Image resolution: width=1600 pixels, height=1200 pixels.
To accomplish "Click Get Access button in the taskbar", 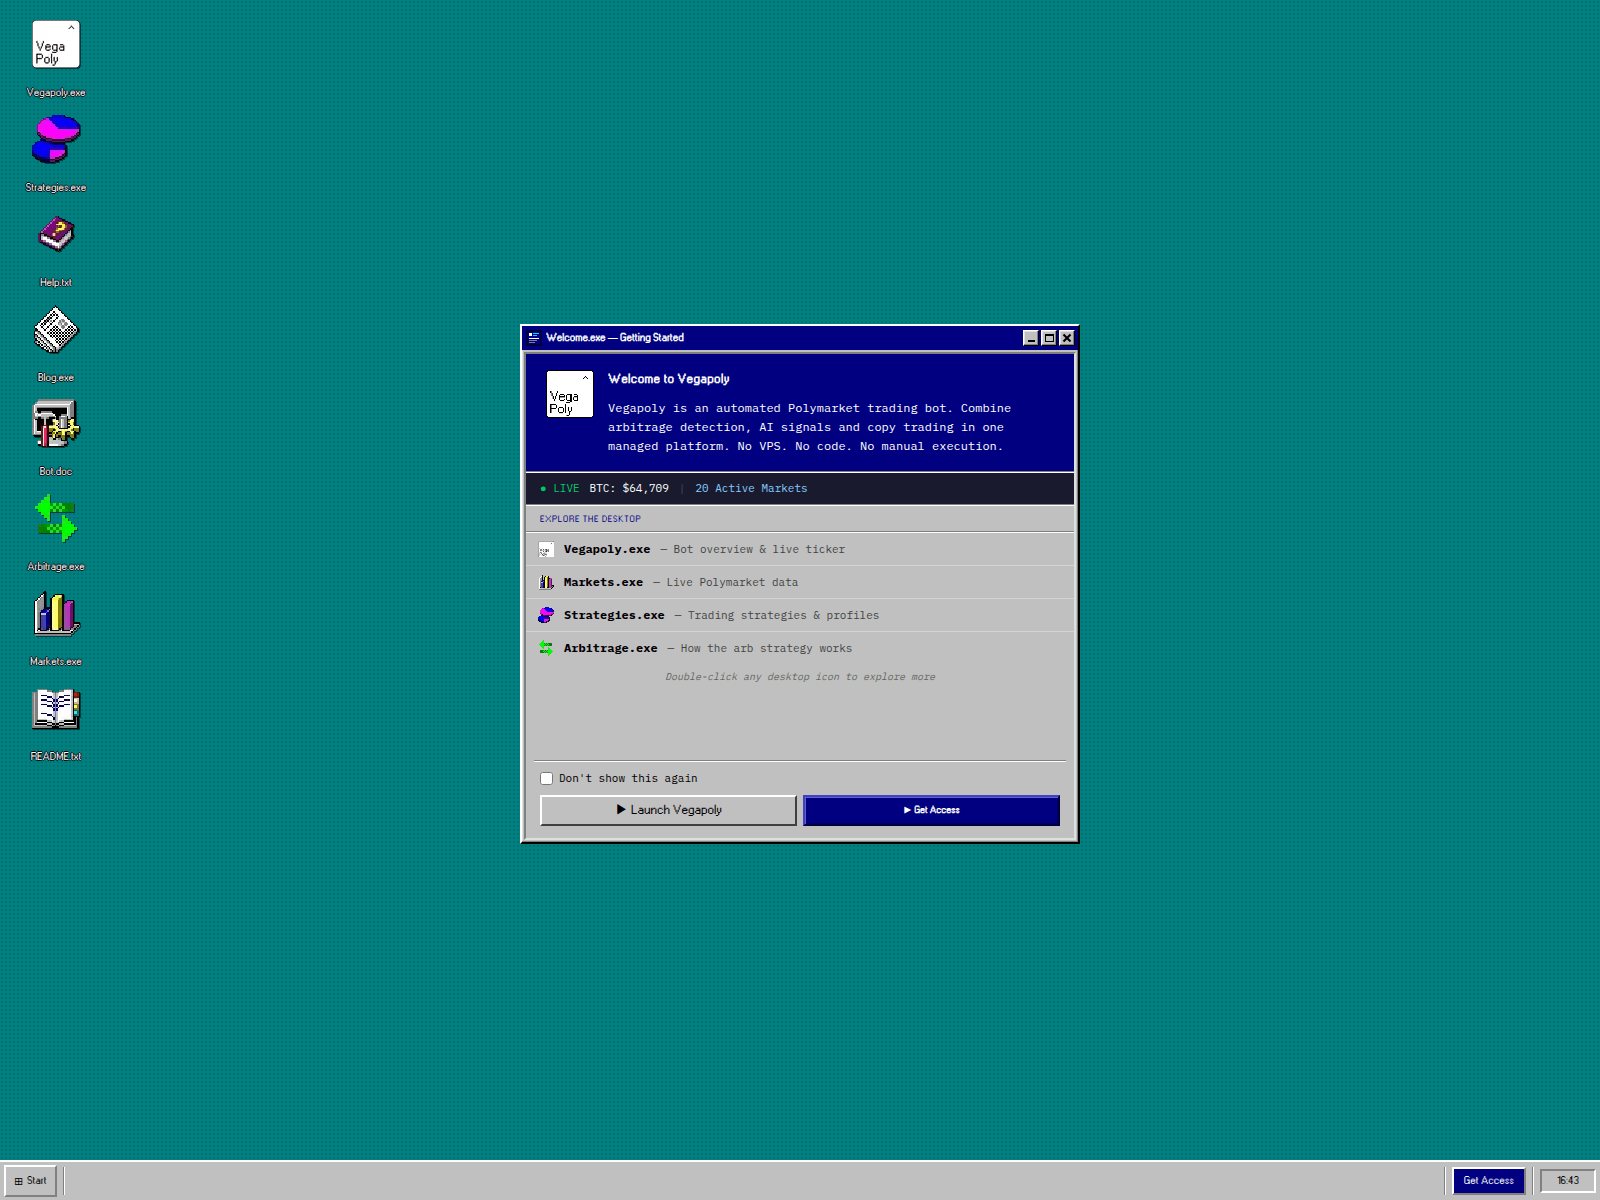I will click(x=1488, y=1181).
